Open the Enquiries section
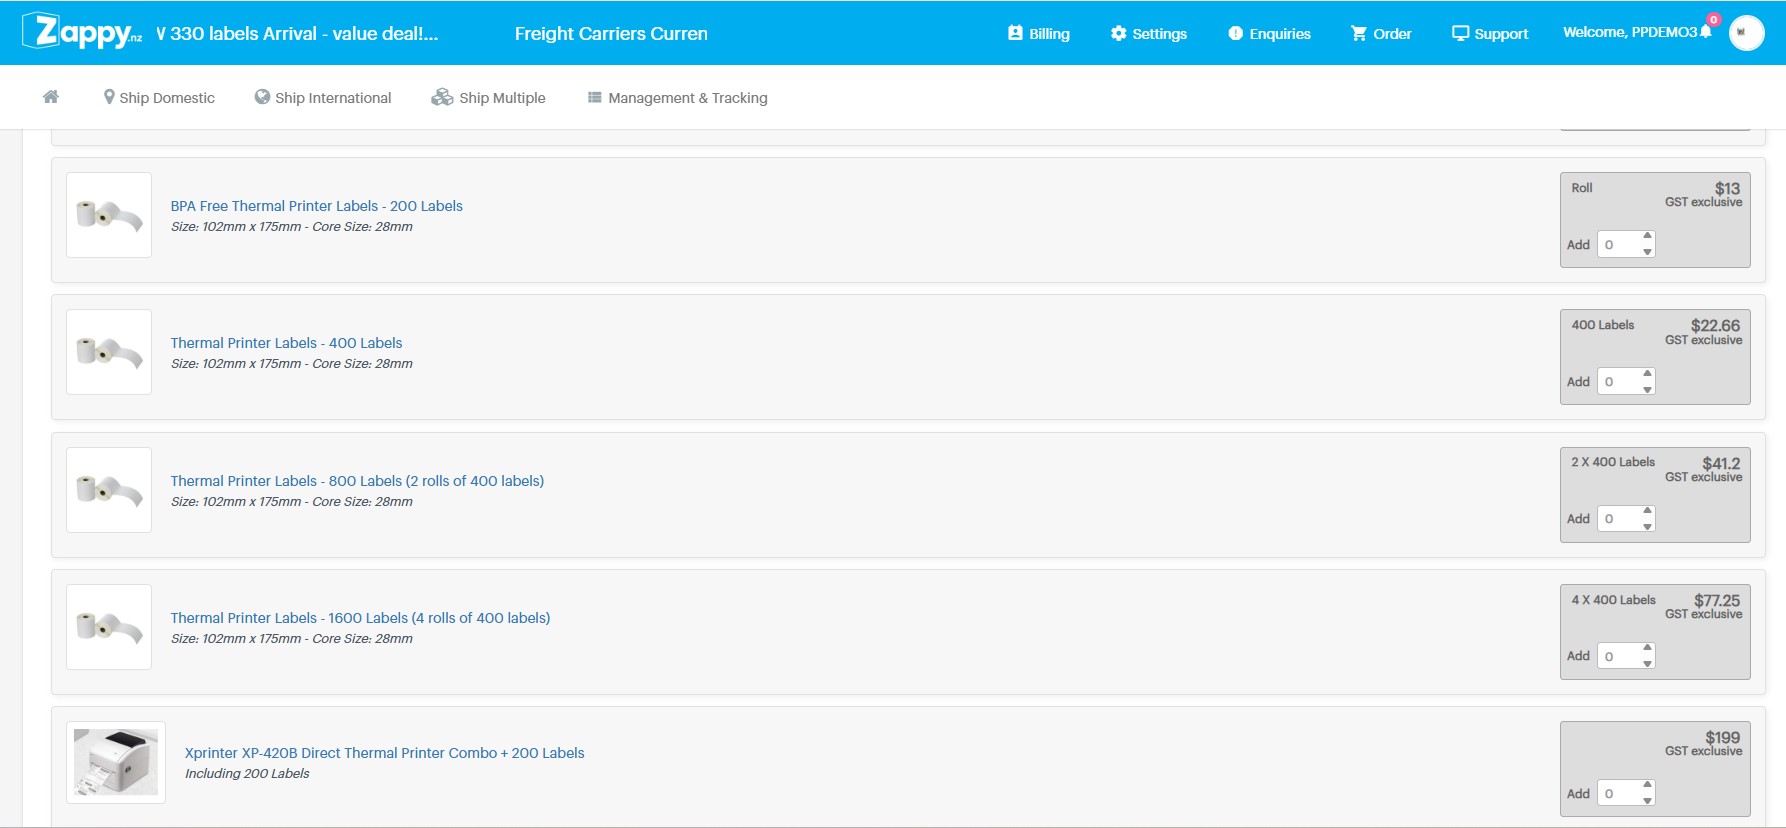This screenshot has width=1786, height=828. pos(1269,33)
